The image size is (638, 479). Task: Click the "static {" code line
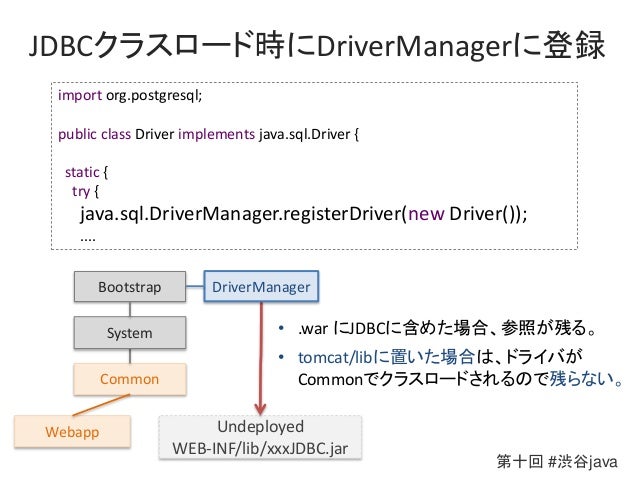pos(86,172)
